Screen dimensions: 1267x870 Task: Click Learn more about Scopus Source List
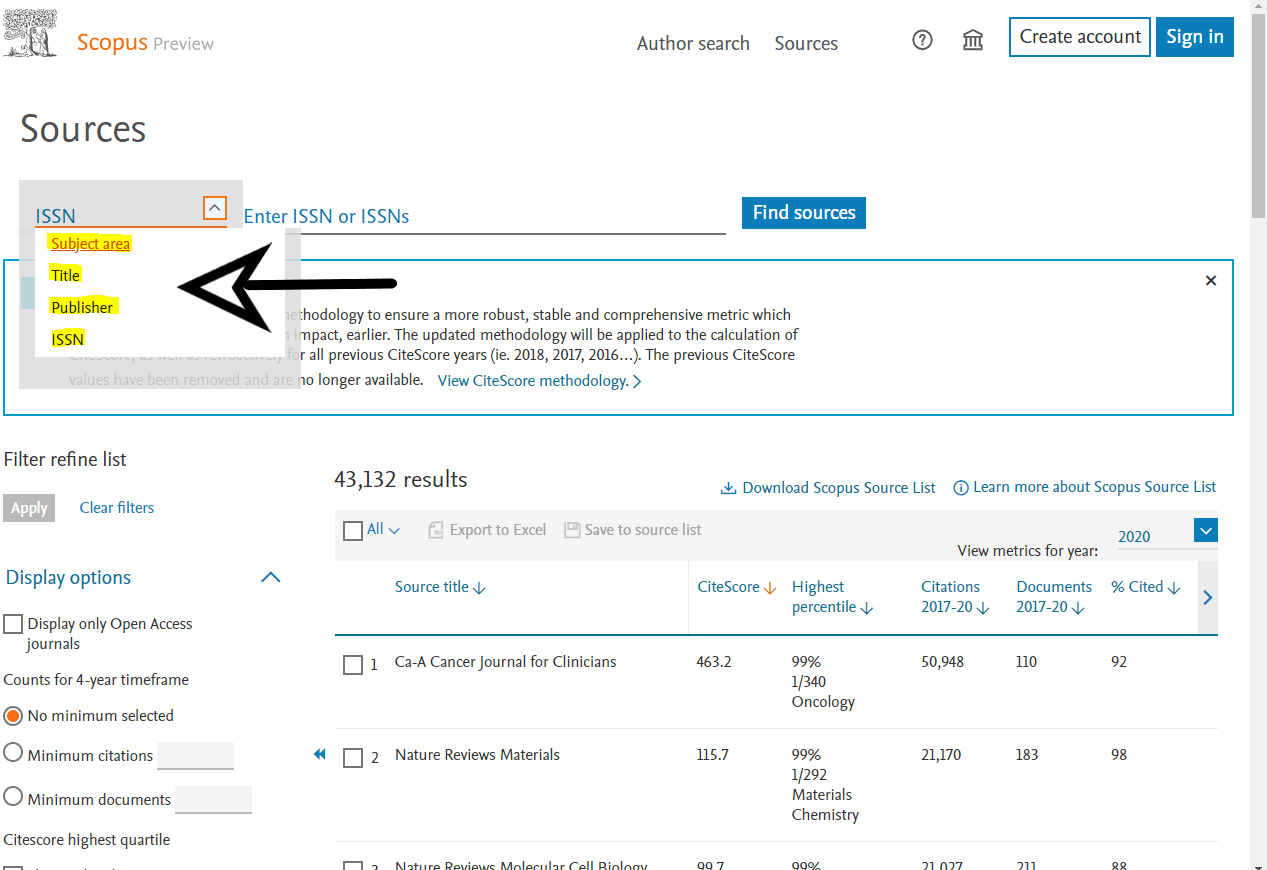tap(1085, 487)
